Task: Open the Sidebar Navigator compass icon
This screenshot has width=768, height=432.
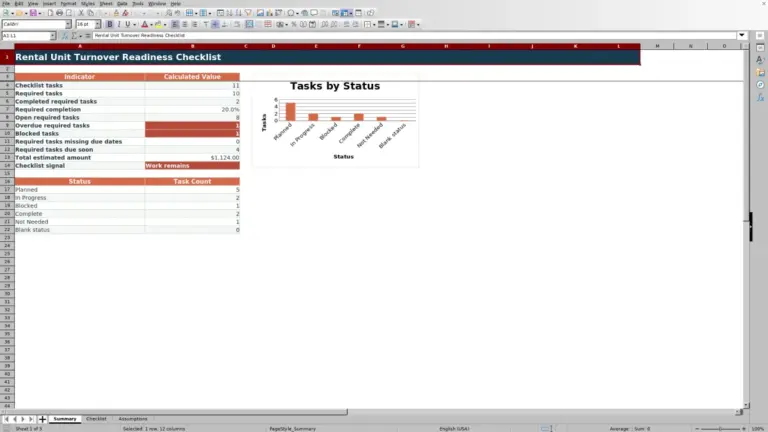Action: [x=760, y=85]
